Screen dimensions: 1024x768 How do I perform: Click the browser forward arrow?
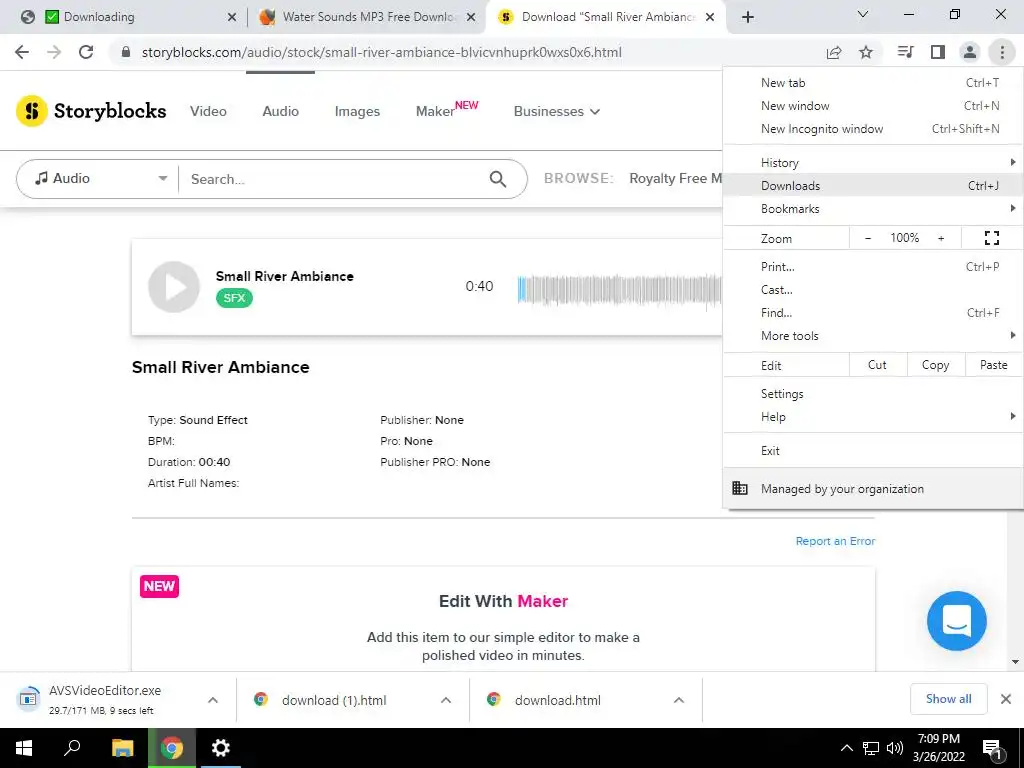coord(54,52)
